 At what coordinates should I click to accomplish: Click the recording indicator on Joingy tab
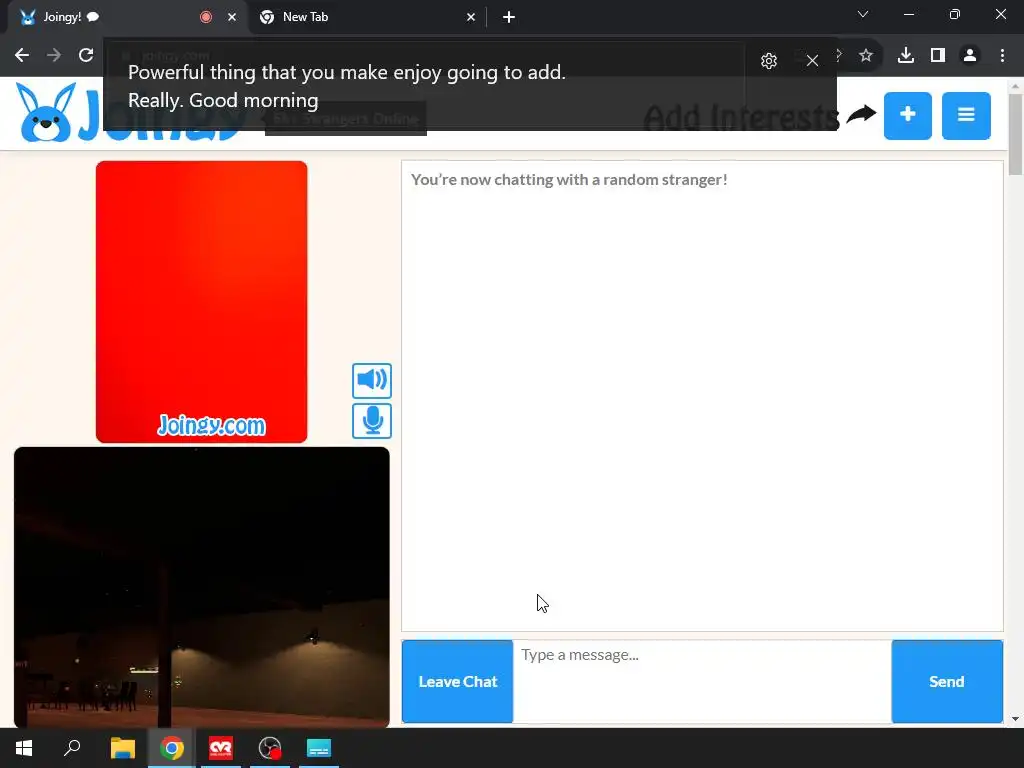pyautogui.click(x=206, y=17)
